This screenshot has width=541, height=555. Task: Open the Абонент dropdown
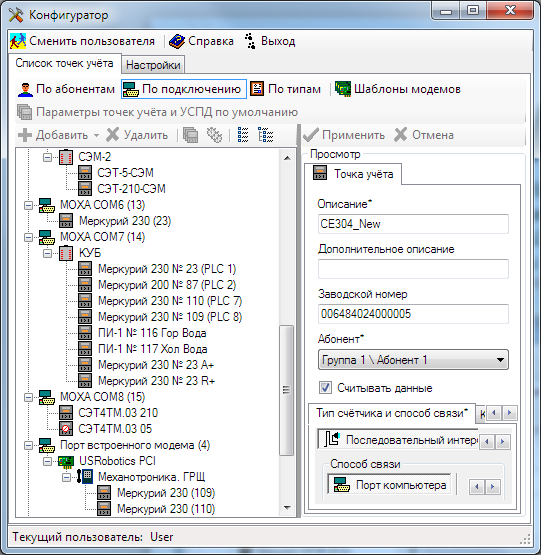pyautogui.click(x=413, y=360)
